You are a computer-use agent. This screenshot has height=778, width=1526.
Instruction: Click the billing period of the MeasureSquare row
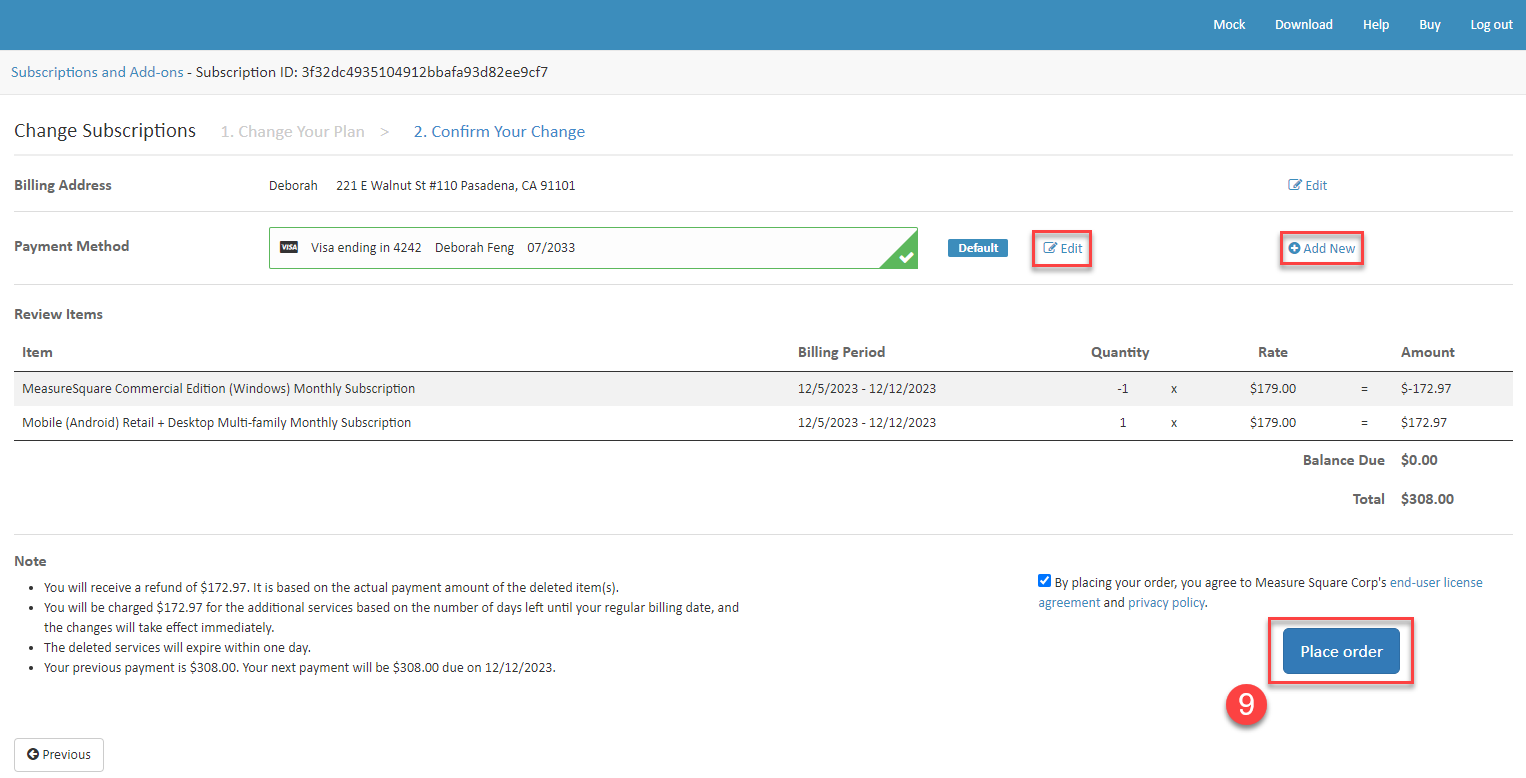click(x=867, y=388)
